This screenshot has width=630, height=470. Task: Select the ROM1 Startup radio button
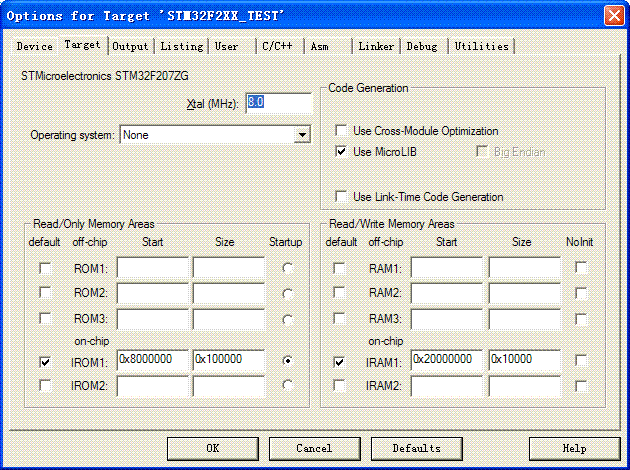point(287,268)
